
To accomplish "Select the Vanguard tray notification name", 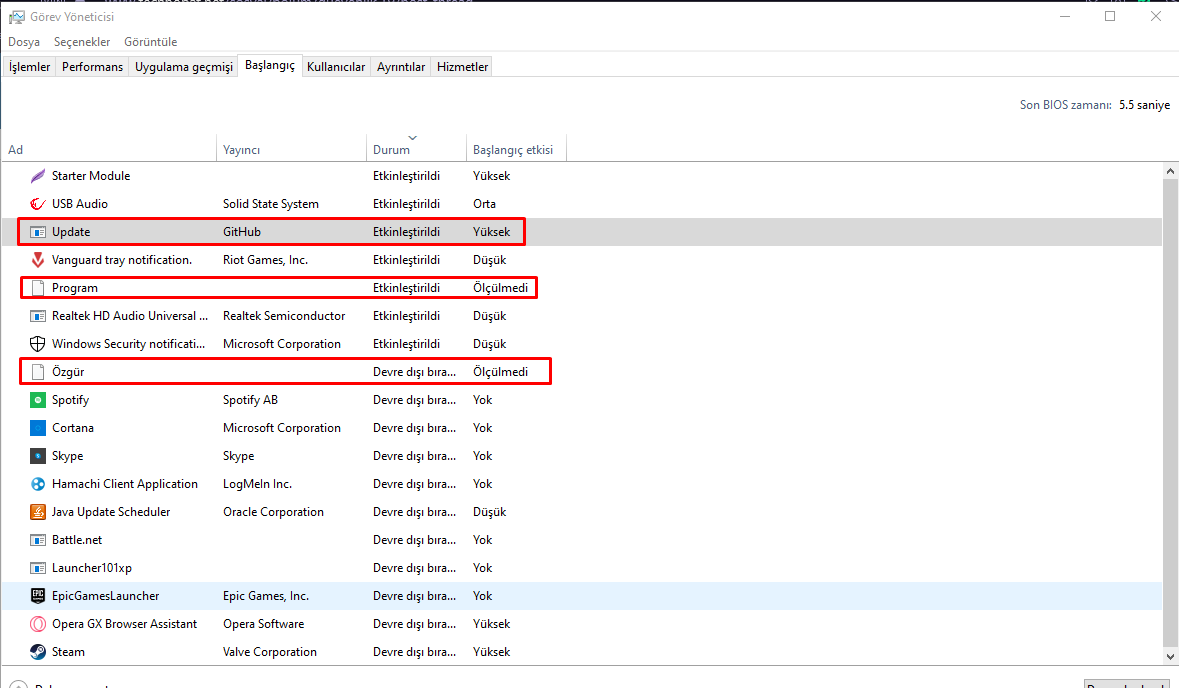I will [x=122, y=260].
